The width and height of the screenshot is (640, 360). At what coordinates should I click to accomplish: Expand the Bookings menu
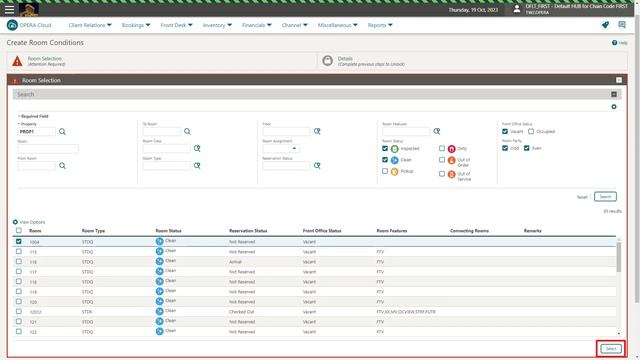coord(136,25)
